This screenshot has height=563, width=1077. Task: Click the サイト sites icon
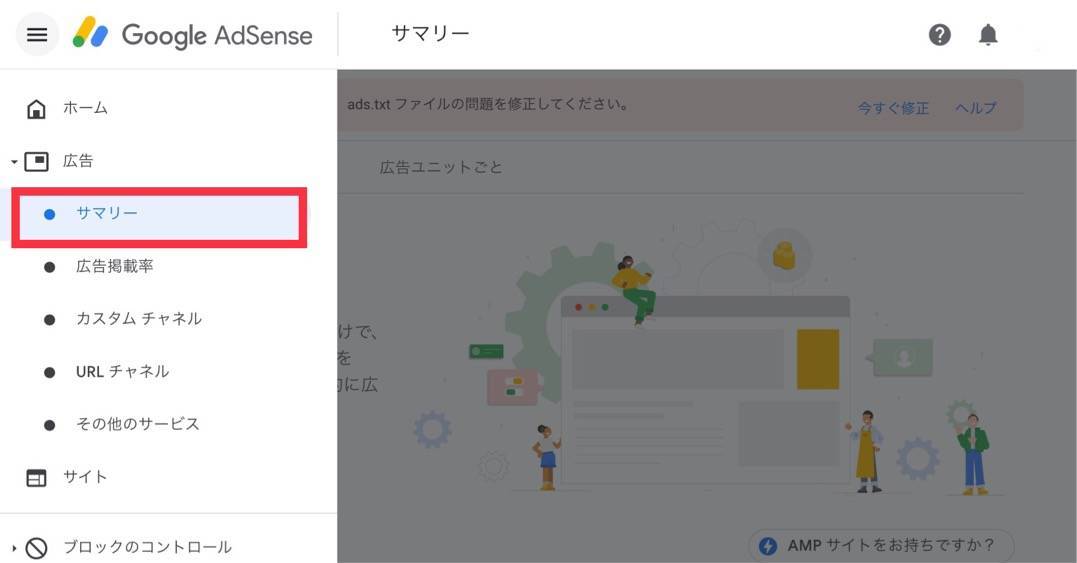pyautogui.click(x=36, y=477)
